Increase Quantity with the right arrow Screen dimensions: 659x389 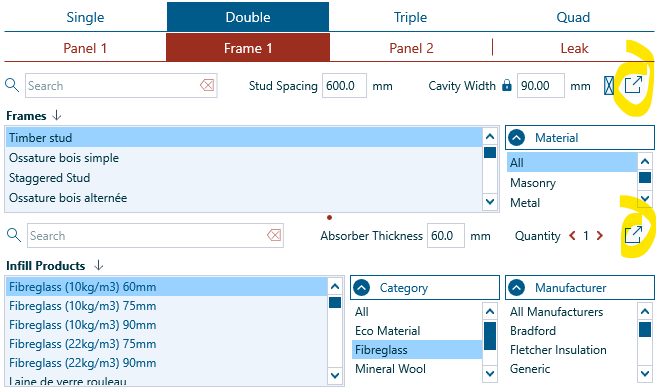click(600, 236)
